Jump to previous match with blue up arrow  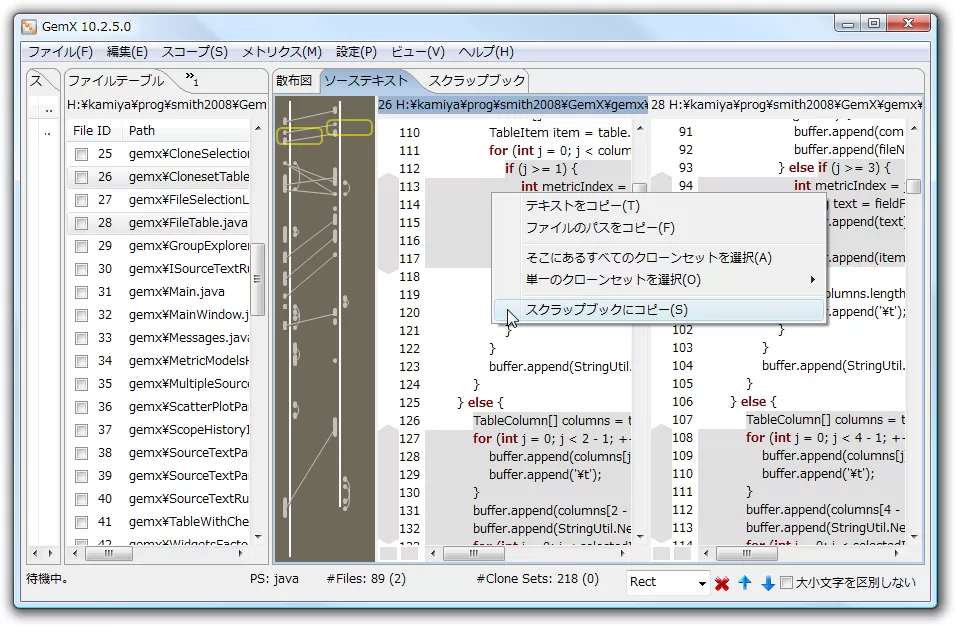click(x=744, y=583)
